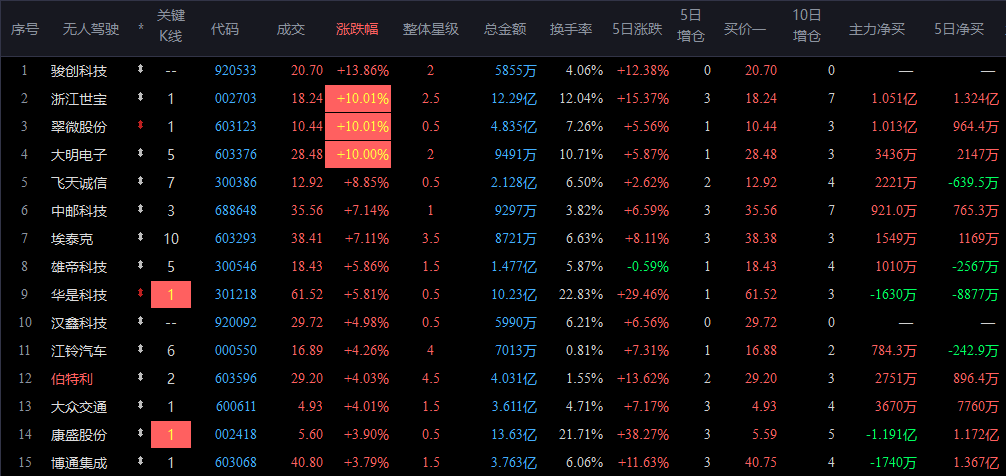This screenshot has width=1006, height=476.
Task: Select the red-highlighted 伯特利 name
Action: tap(72, 379)
